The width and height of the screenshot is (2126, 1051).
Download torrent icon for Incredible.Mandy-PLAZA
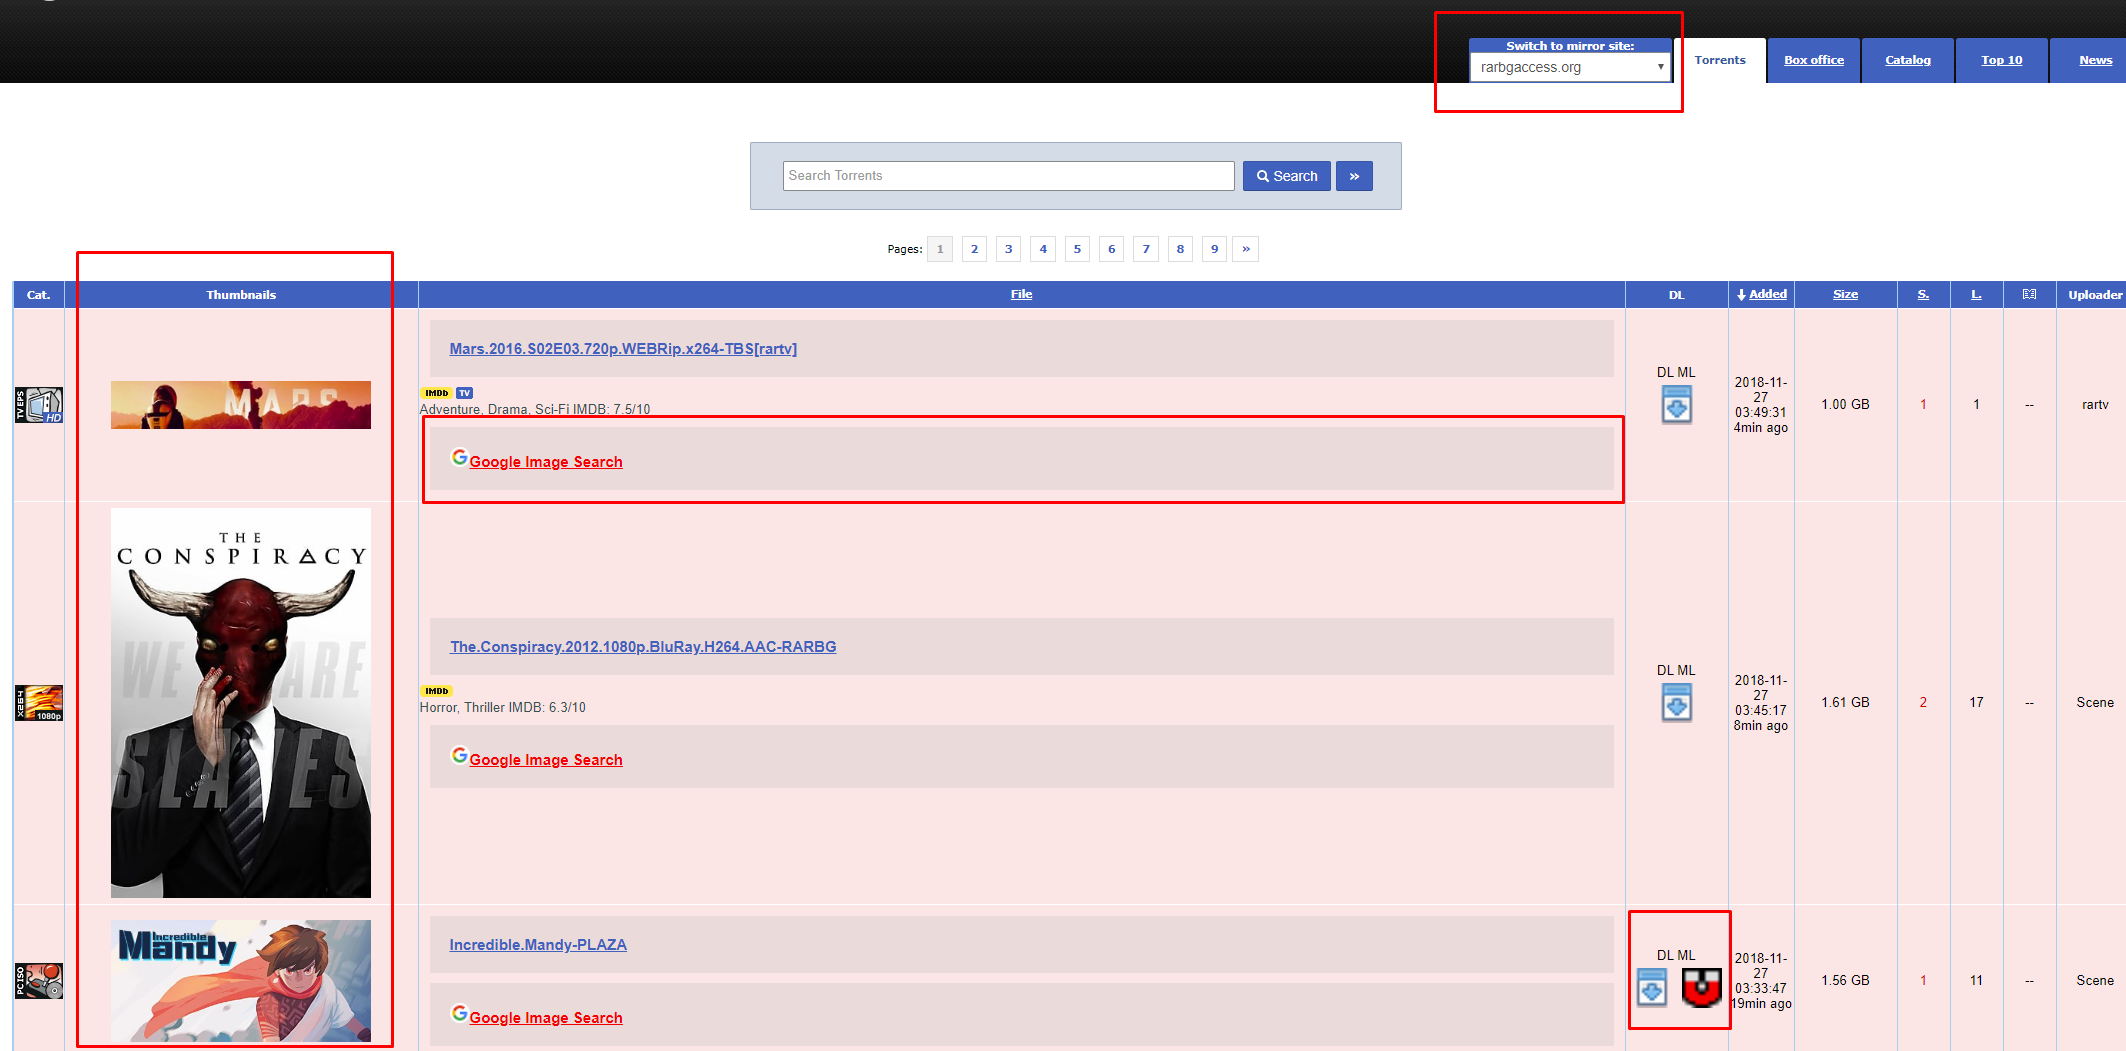tap(1652, 988)
